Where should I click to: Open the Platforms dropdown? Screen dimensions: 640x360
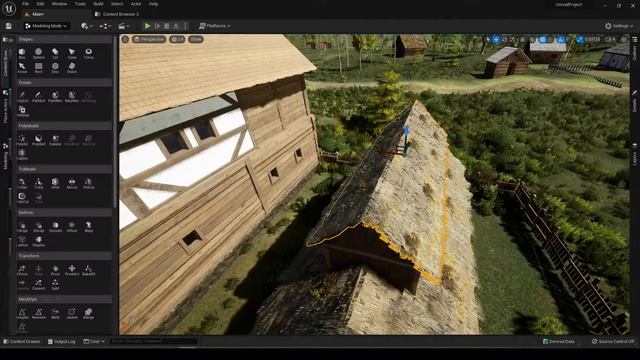pyautogui.click(x=215, y=26)
